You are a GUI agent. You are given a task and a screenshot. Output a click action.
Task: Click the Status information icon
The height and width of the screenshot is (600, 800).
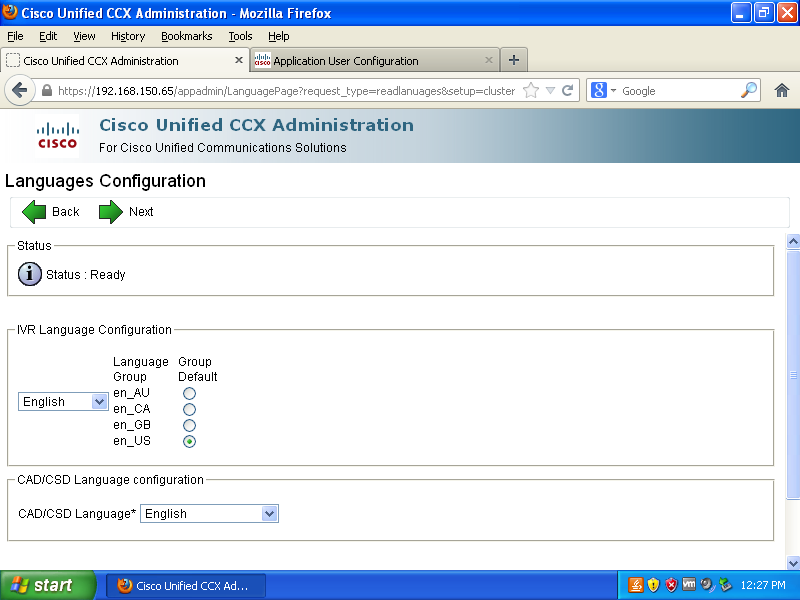(30, 274)
